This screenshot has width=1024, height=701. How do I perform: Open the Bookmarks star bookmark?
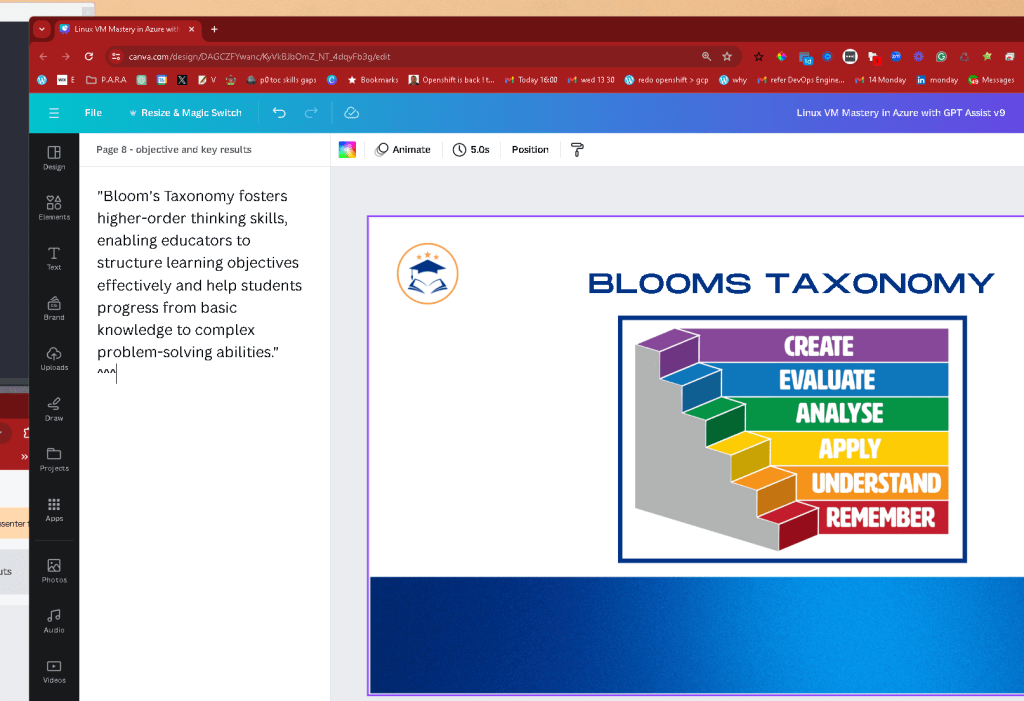(373, 80)
